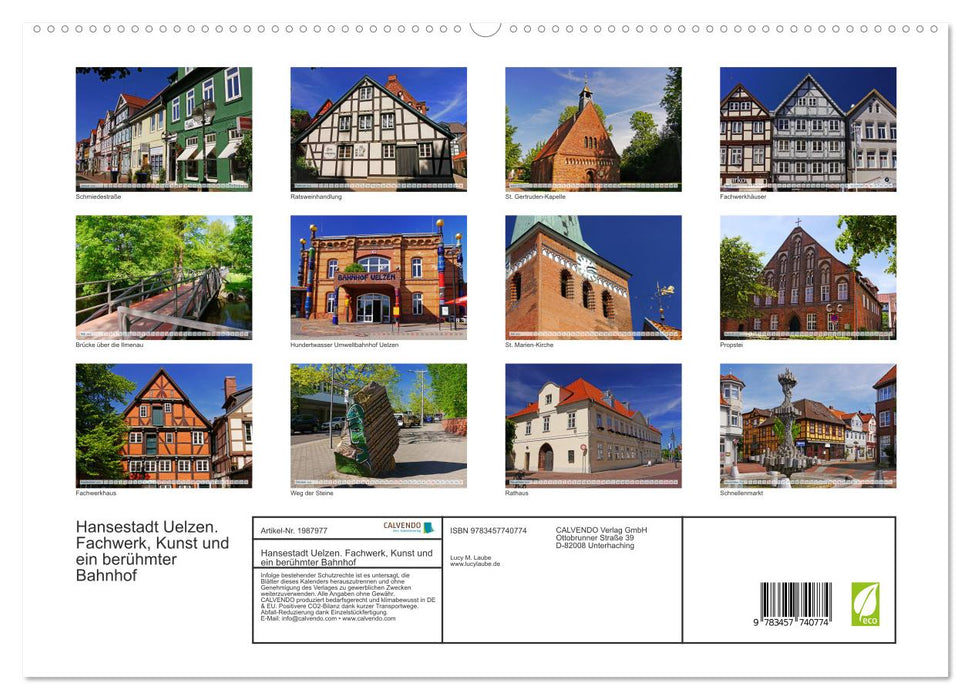Click the barcode at bottom right
This screenshot has height=700, width=971.
tap(795, 600)
